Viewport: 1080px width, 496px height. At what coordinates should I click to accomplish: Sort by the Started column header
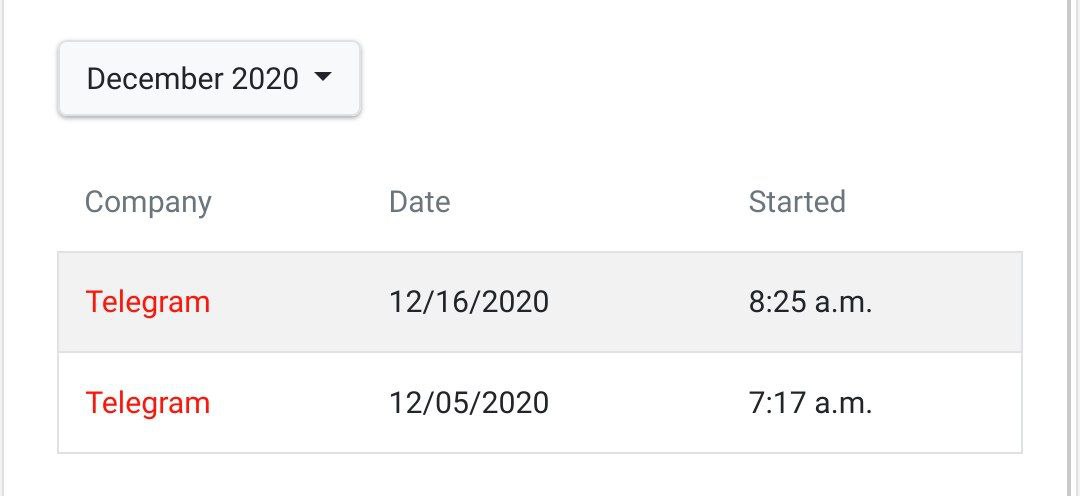pos(797,202)
